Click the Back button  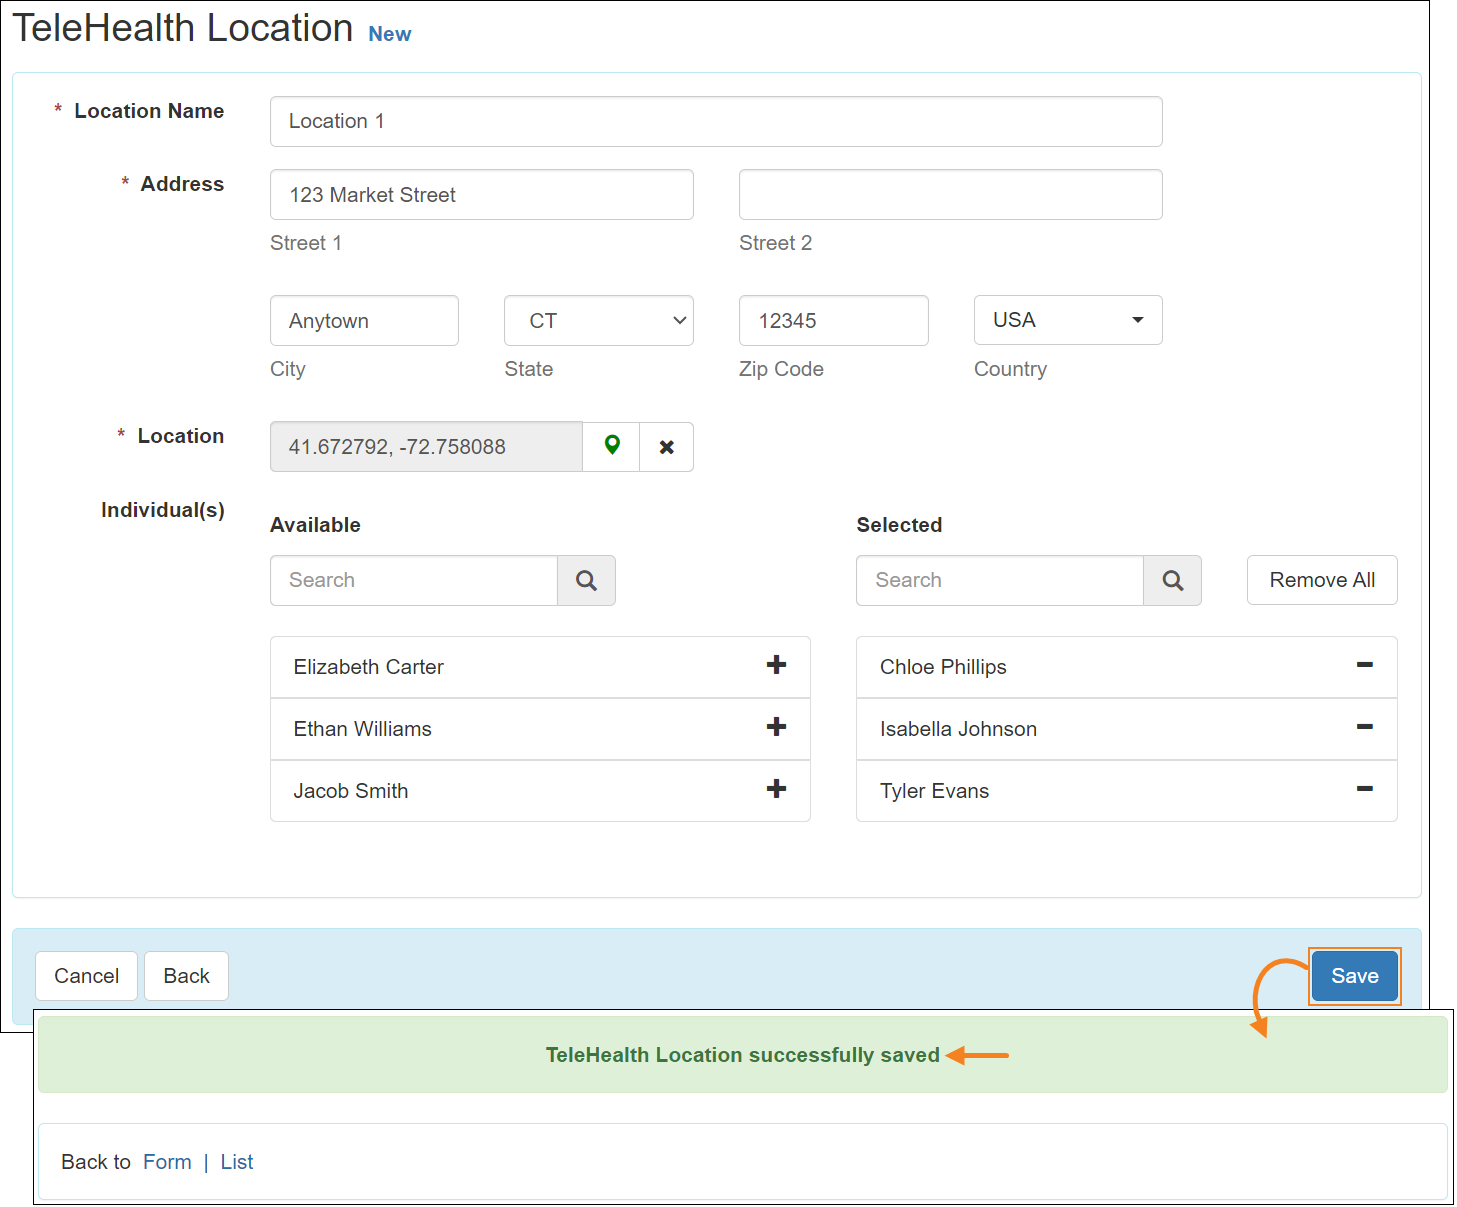pos(186,976)
